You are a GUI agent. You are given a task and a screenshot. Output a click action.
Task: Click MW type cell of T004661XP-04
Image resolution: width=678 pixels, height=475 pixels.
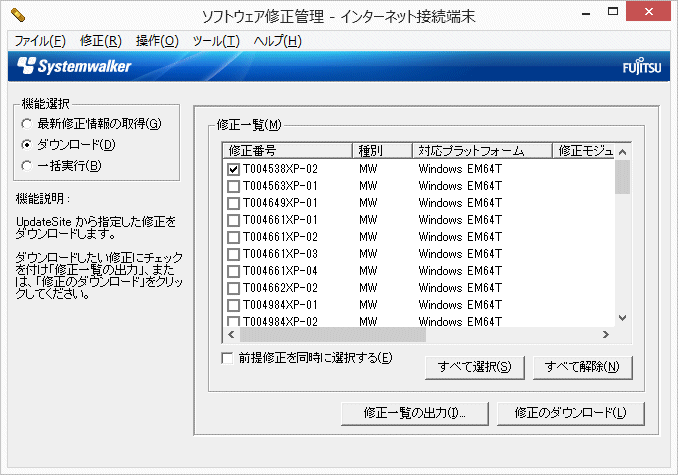(x=368, y=271)
